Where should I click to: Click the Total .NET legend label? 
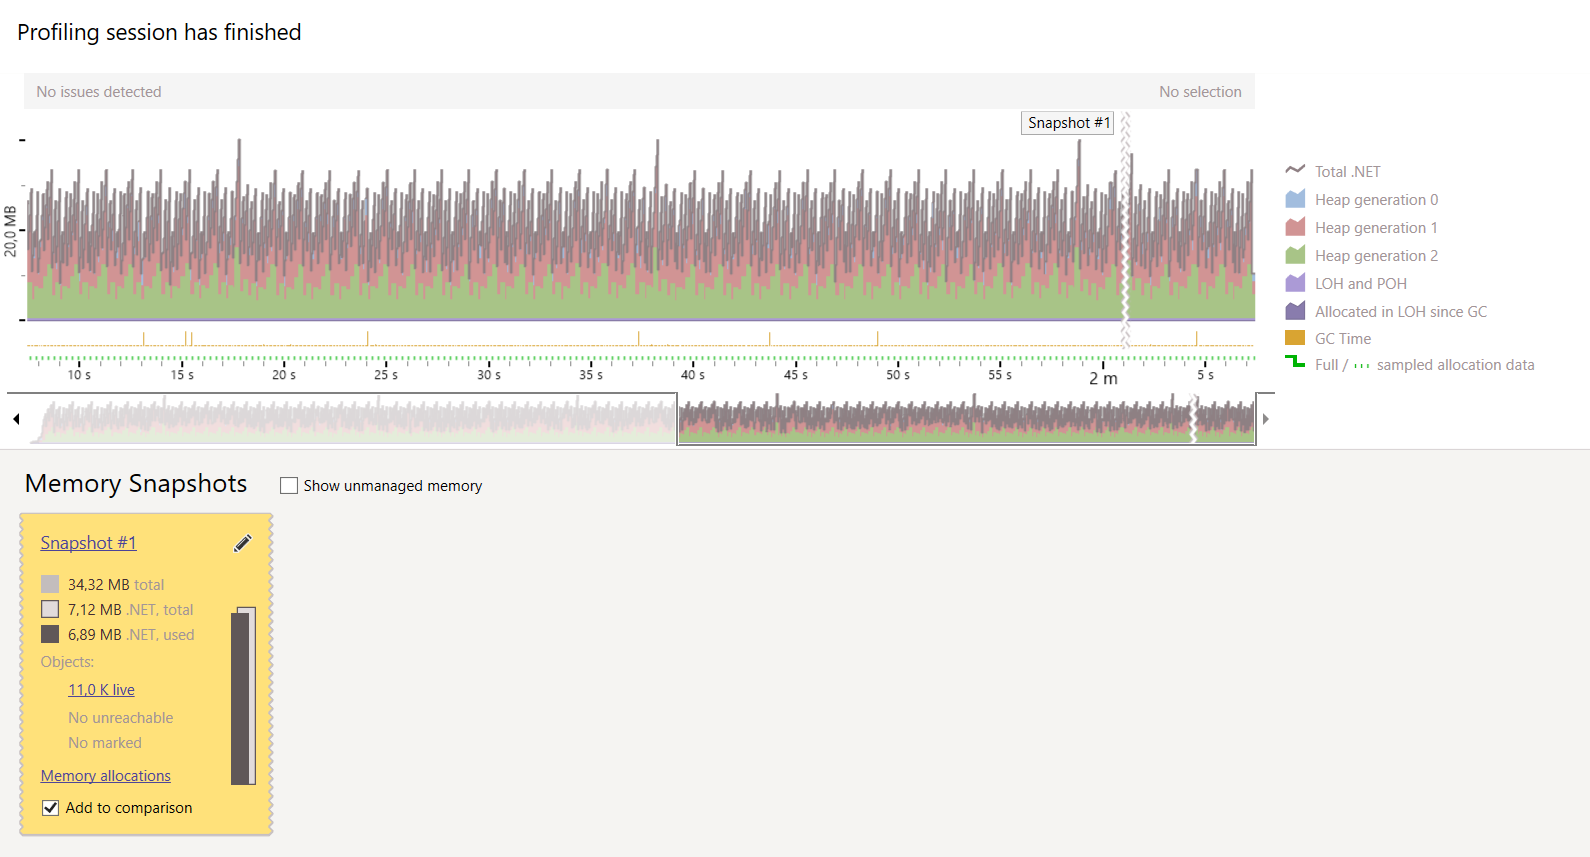pos(1348,172)
